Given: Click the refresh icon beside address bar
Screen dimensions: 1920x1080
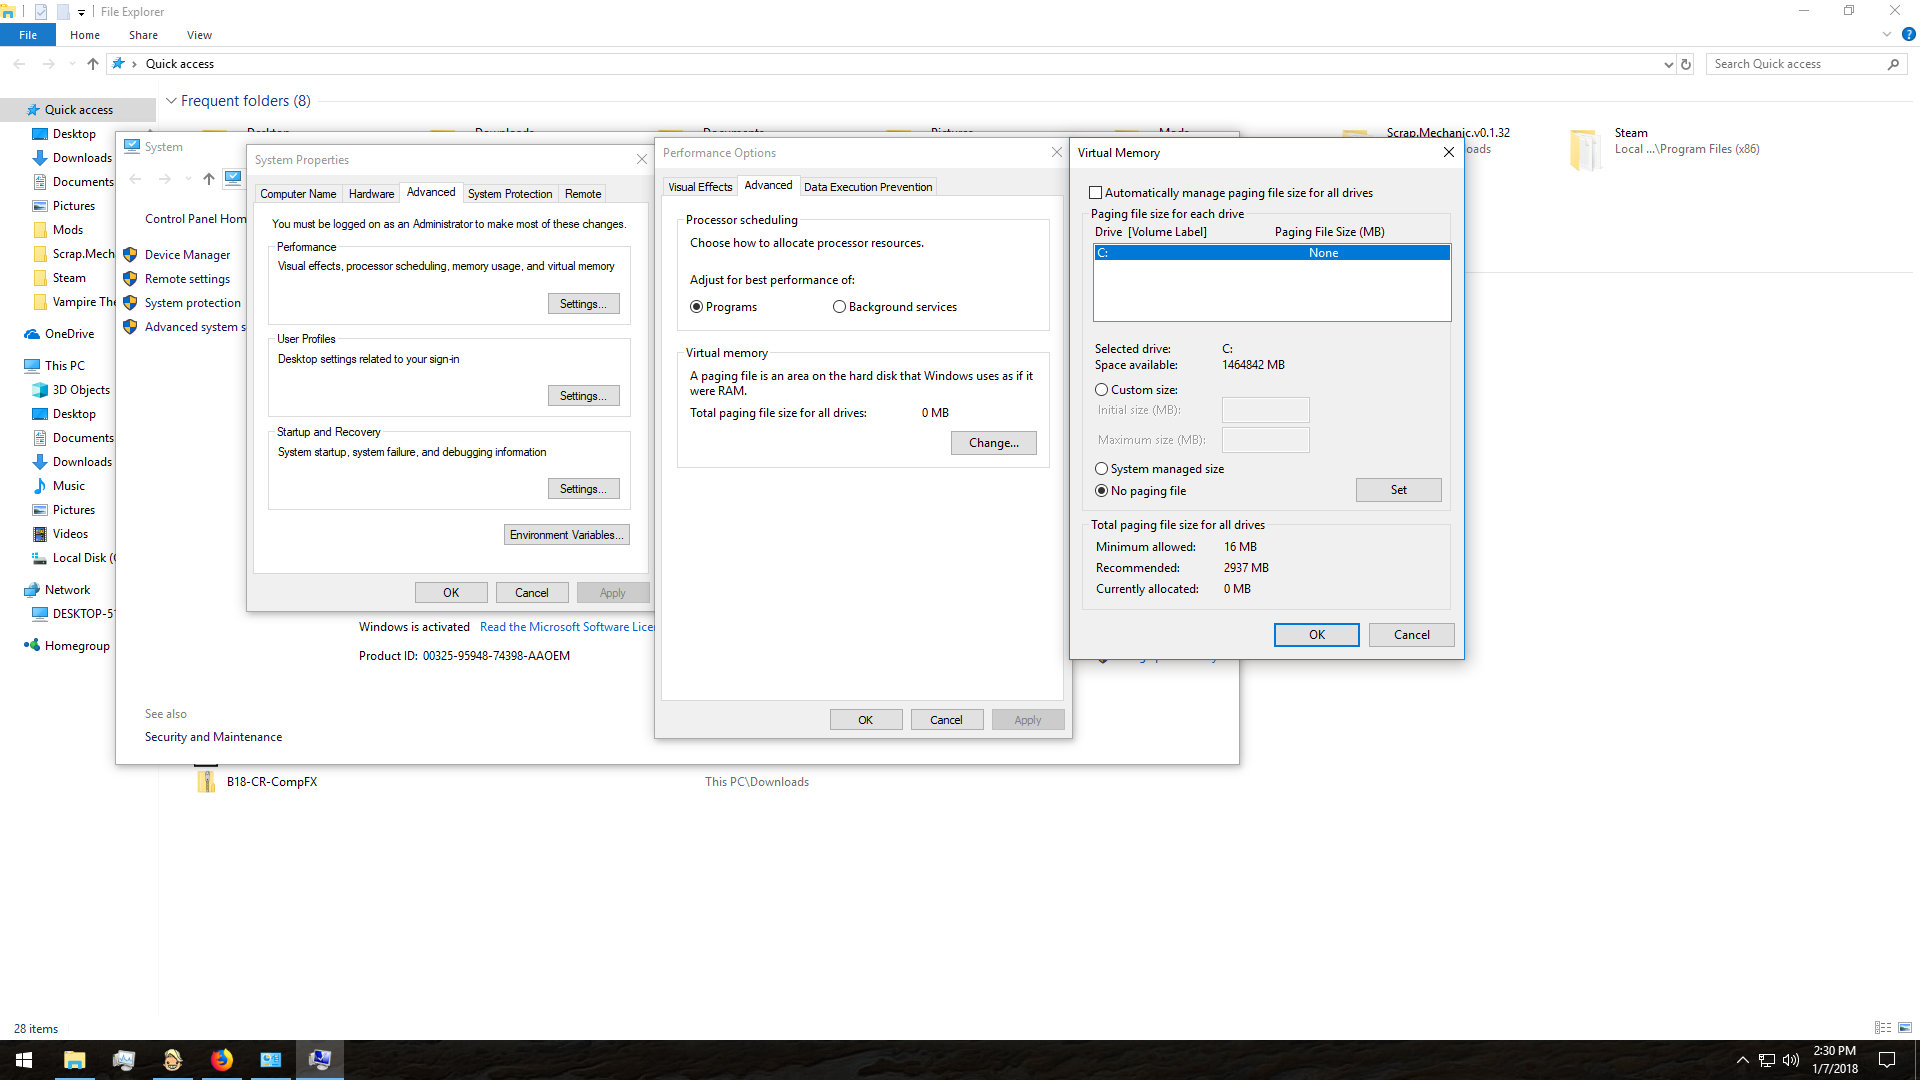Looking at the screenshot, I should coord(1686,64).
